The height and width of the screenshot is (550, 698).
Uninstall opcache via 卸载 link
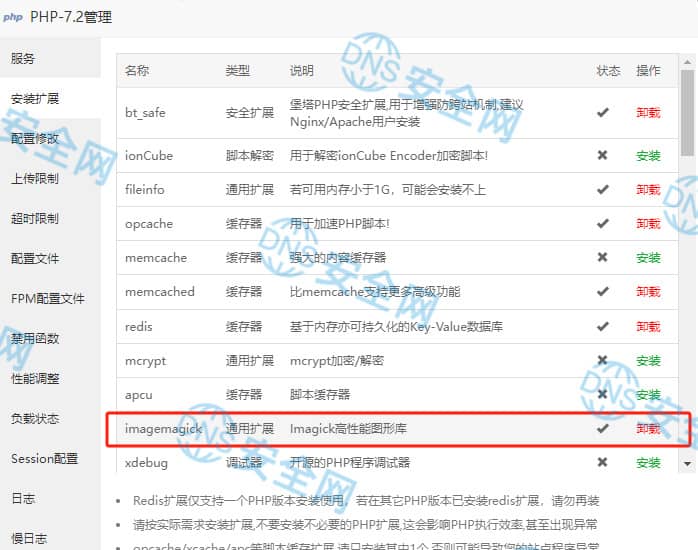tap(648, 223)
